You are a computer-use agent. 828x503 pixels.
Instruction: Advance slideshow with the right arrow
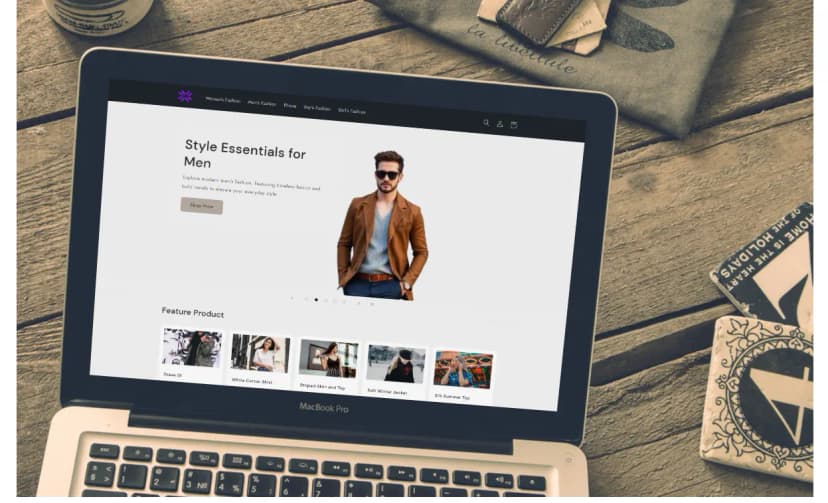(372, 303)
